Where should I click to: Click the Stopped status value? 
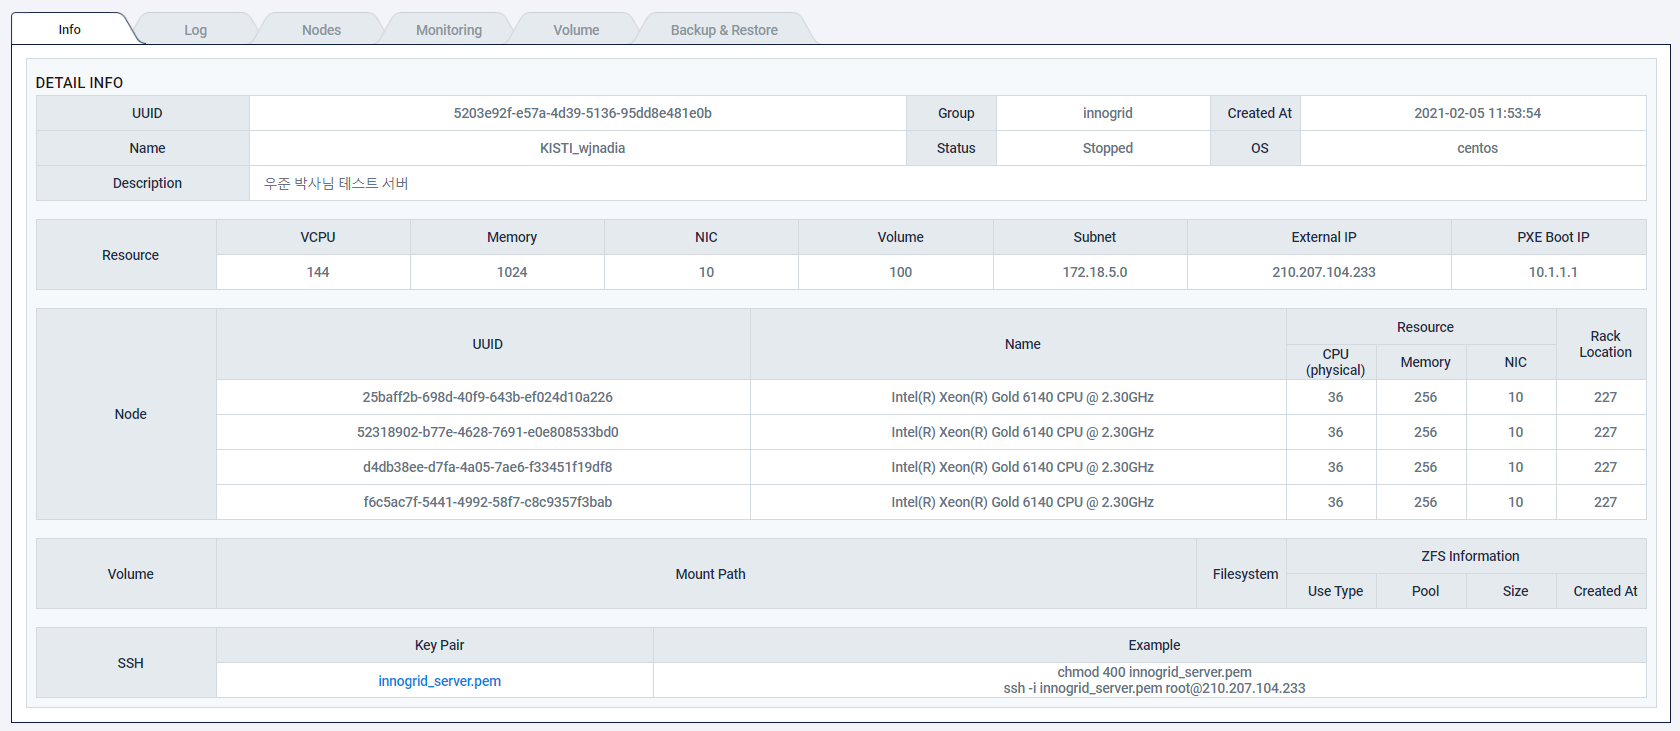1107,148
